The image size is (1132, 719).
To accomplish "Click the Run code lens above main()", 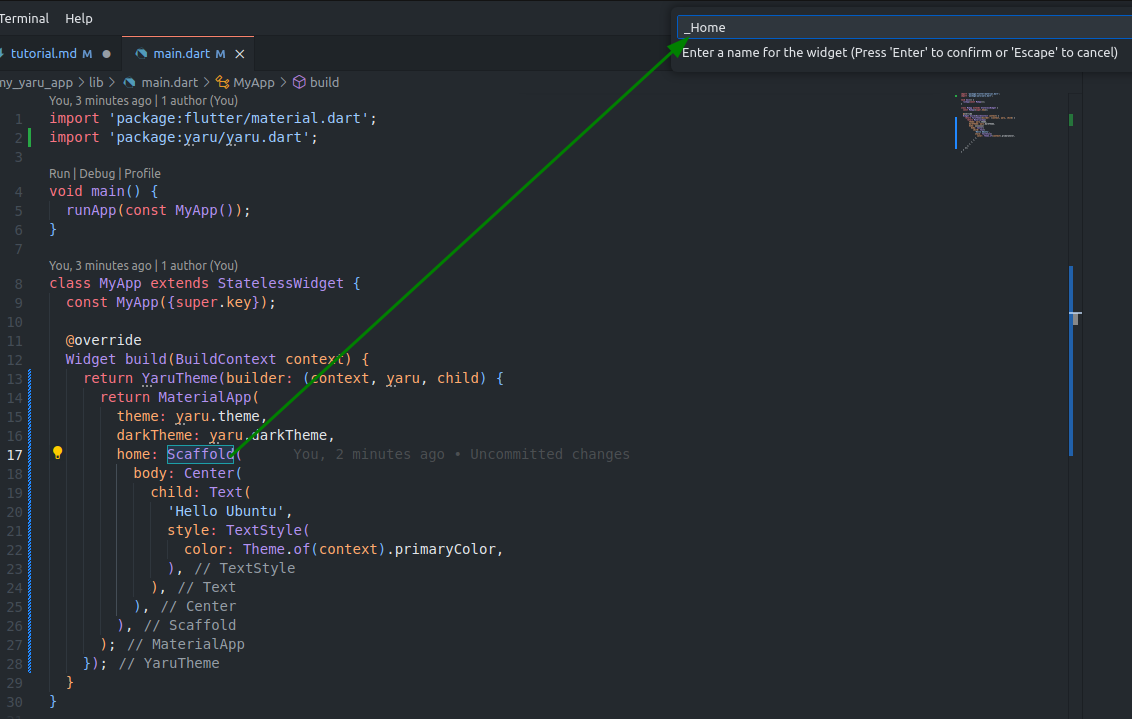I will [x=59, y=173].
